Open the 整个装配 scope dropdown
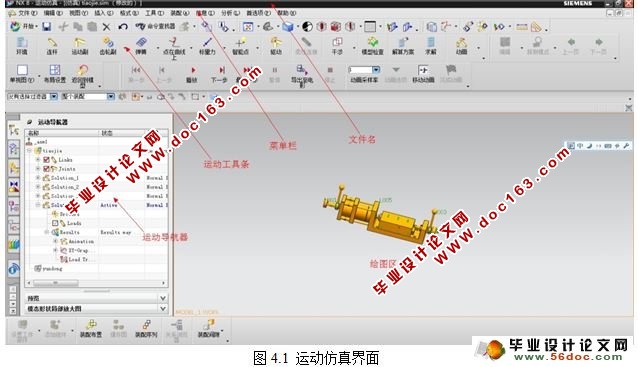 tap(111, 96)
